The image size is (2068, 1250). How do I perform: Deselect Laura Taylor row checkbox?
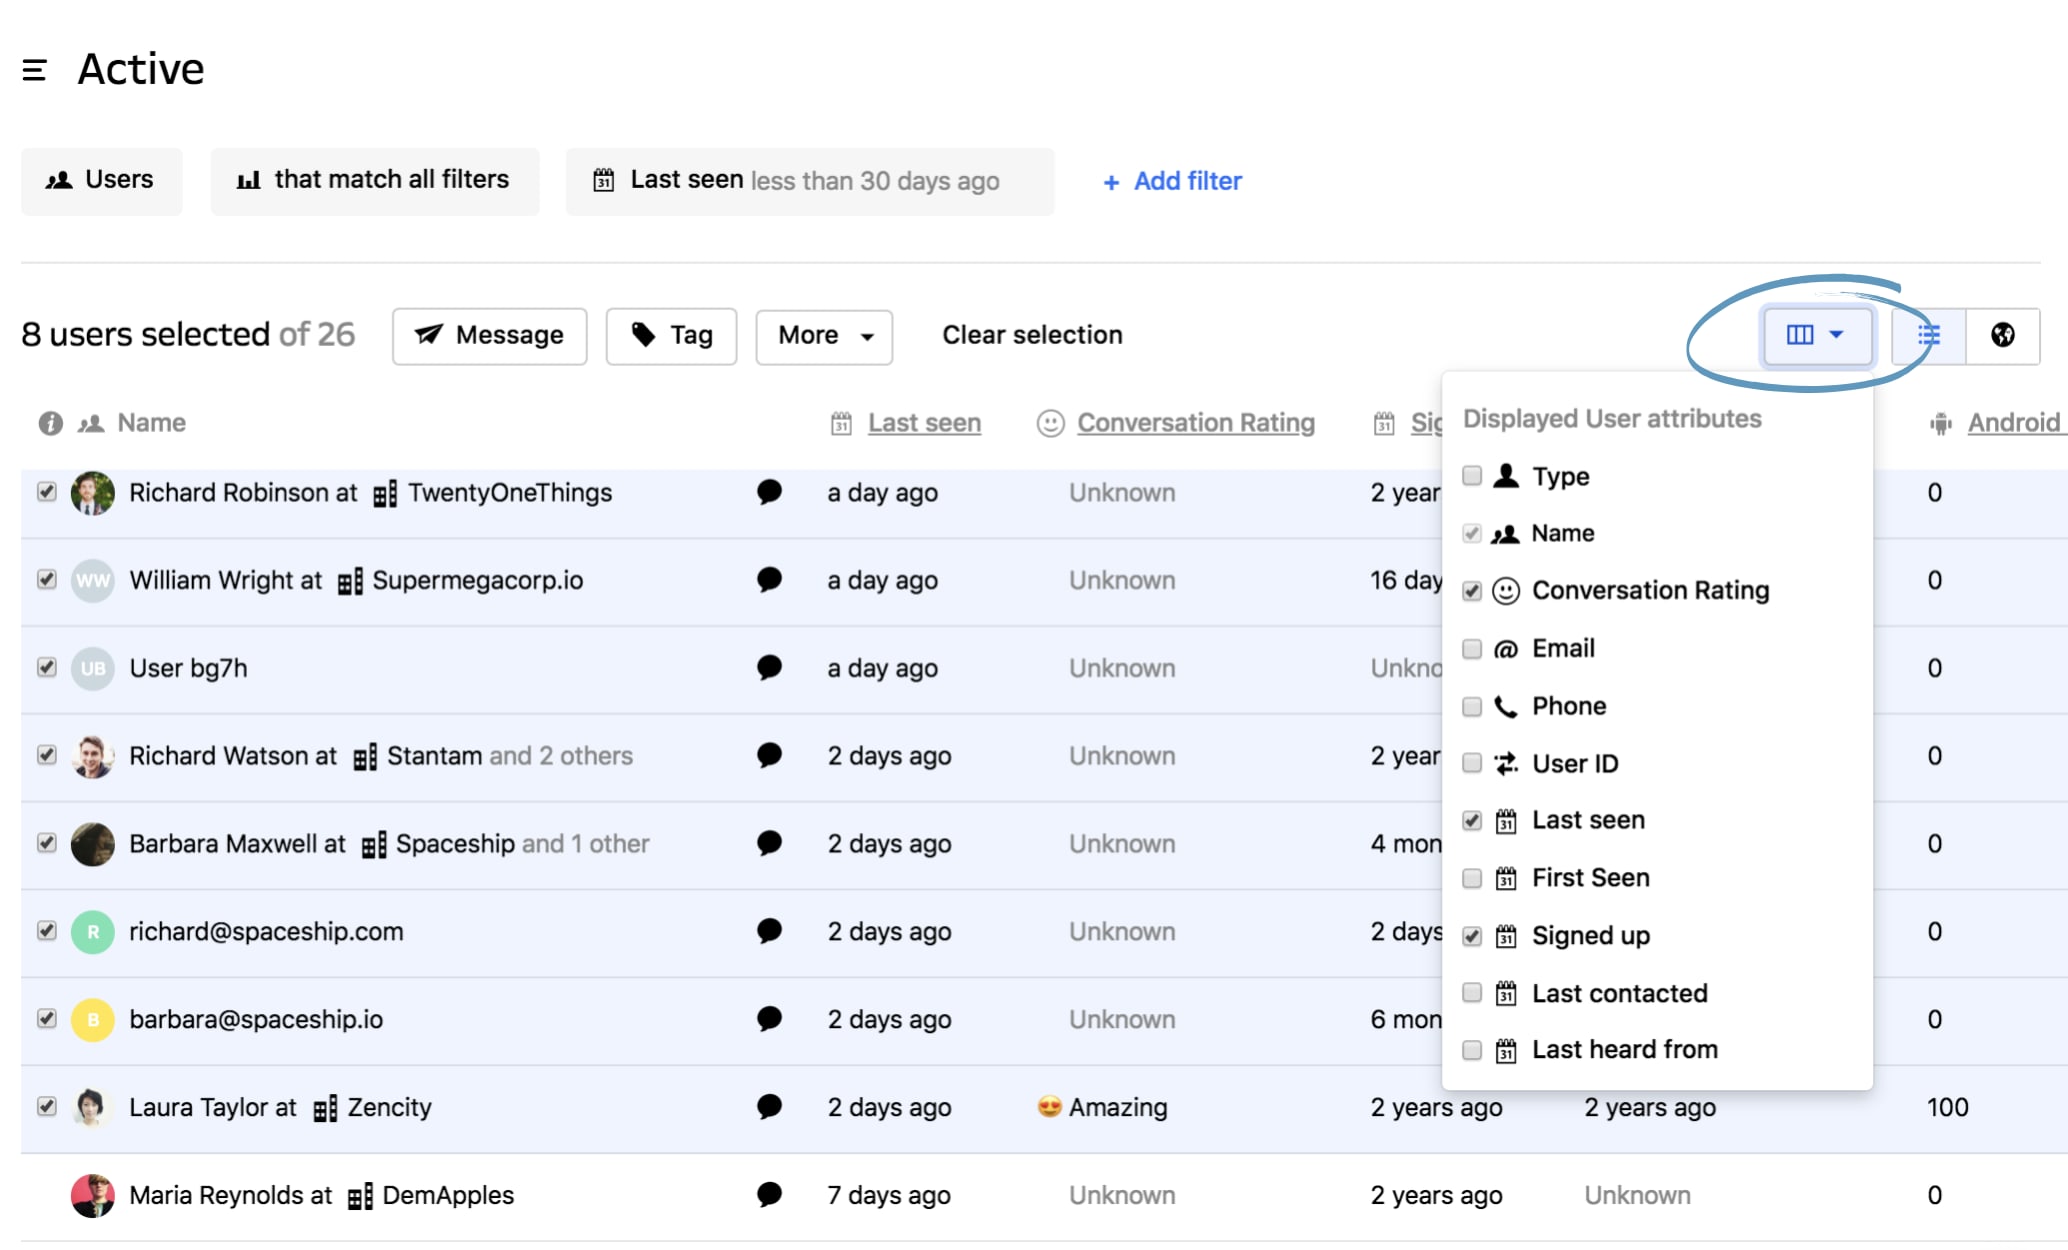point(47,1106)
